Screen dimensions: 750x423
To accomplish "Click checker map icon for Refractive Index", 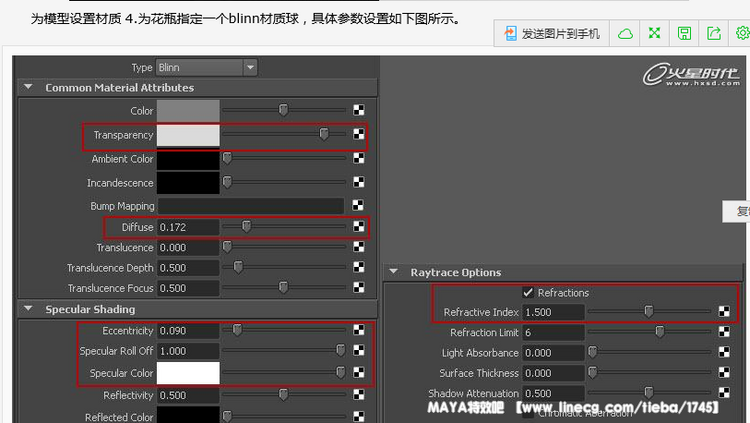I will [724, 312].
